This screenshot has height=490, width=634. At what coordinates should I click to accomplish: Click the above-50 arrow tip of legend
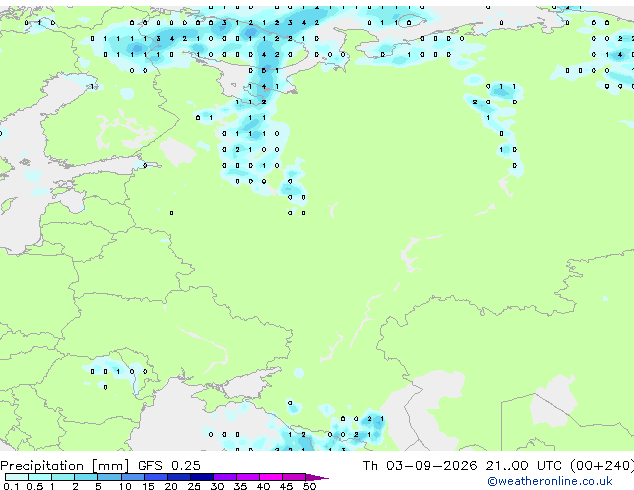point(317,478)
